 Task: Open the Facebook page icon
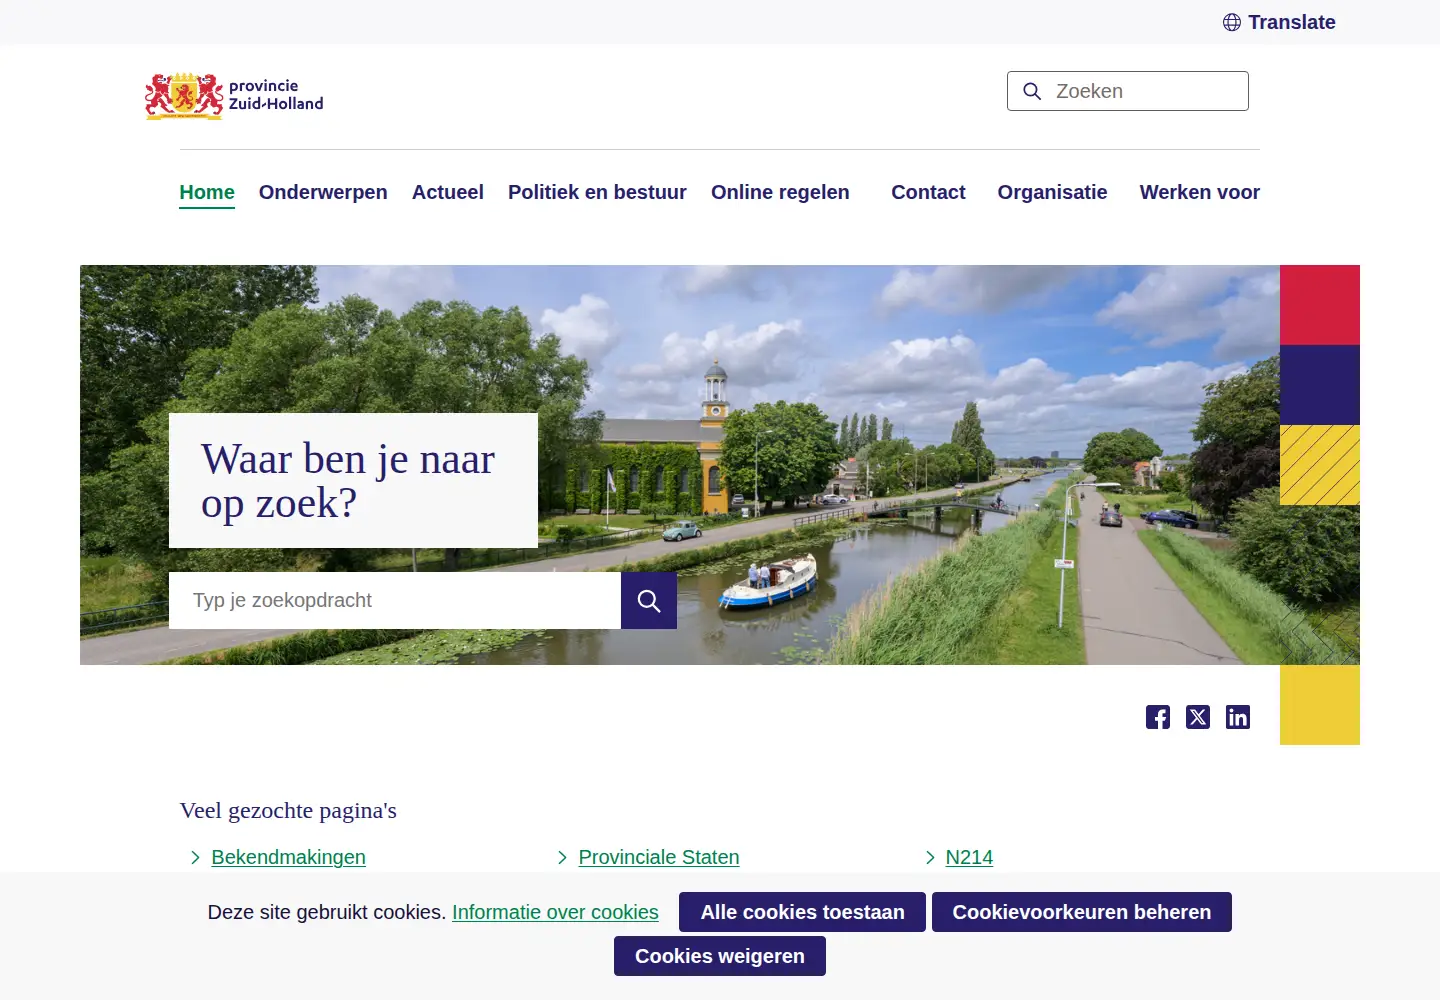pos(1158,717)
